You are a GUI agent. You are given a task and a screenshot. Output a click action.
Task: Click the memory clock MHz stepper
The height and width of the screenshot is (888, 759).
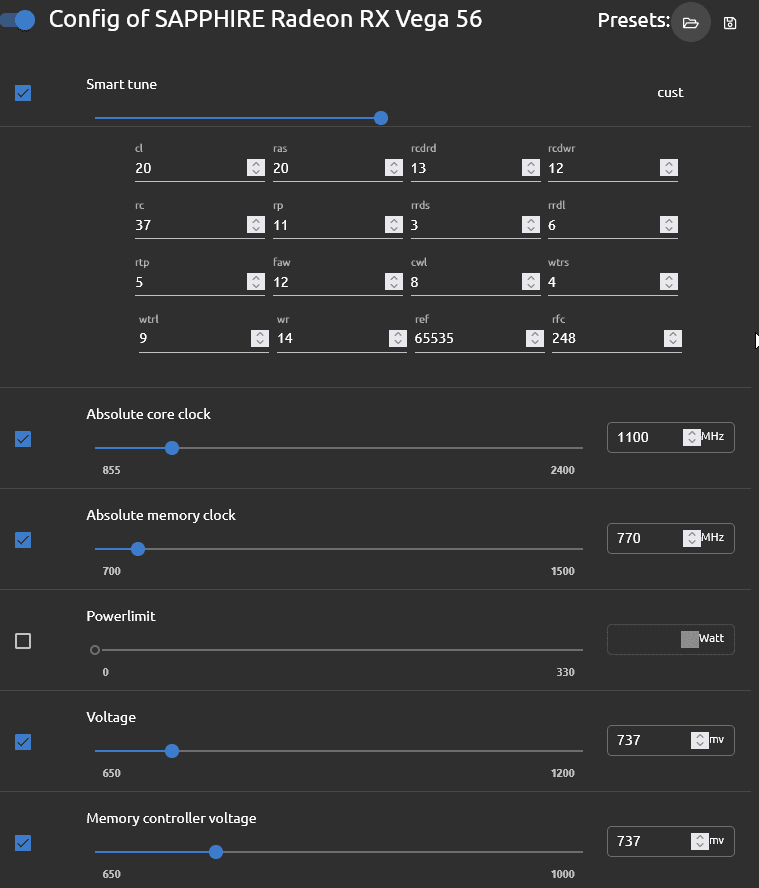[691, 538]
